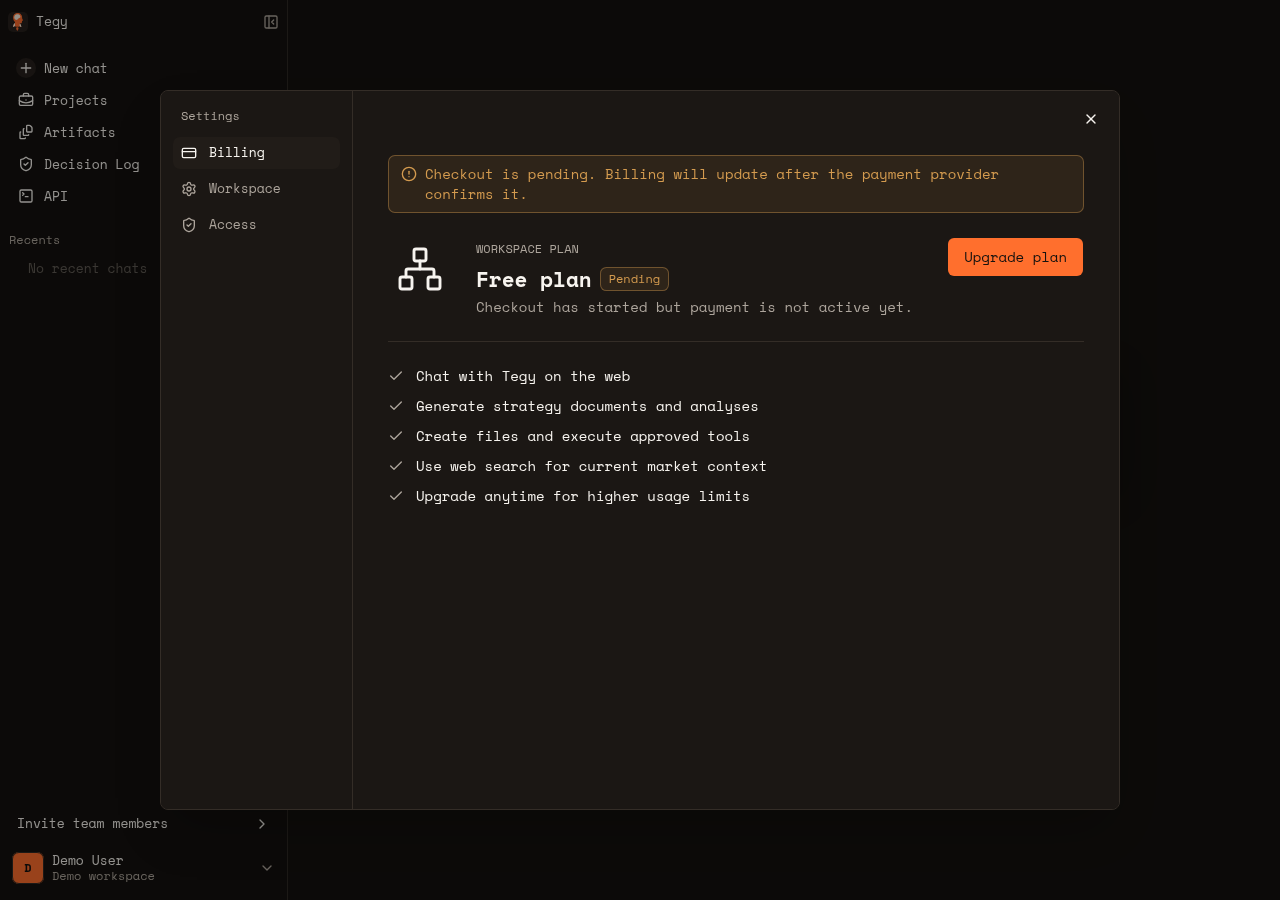
Task: Click the Tegy app name text
Action: 52,21
